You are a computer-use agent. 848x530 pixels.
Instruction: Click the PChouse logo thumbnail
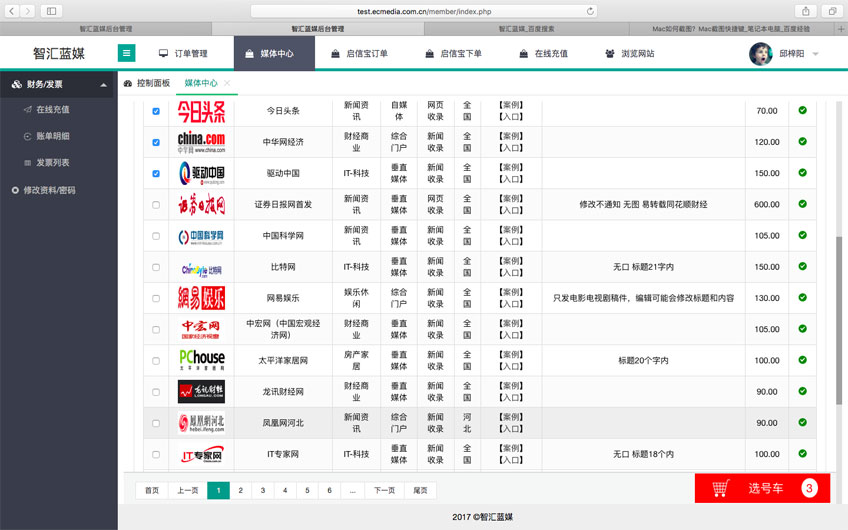point(201,360)
